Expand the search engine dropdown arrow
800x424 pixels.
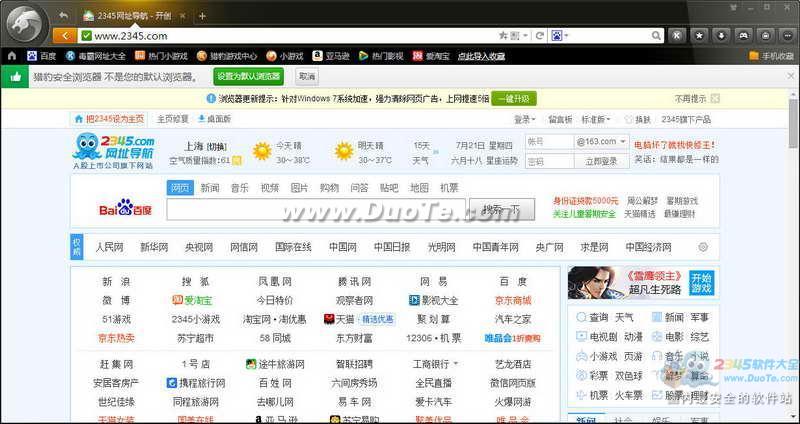(x=566, y=36)
